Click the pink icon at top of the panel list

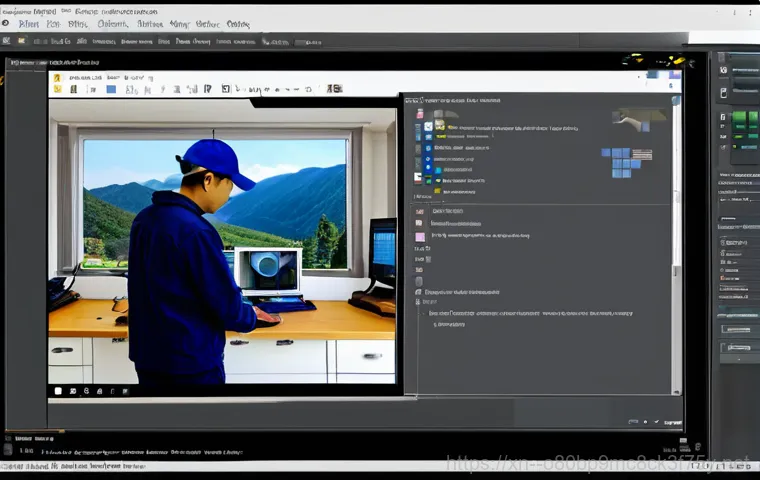point(420,114)
